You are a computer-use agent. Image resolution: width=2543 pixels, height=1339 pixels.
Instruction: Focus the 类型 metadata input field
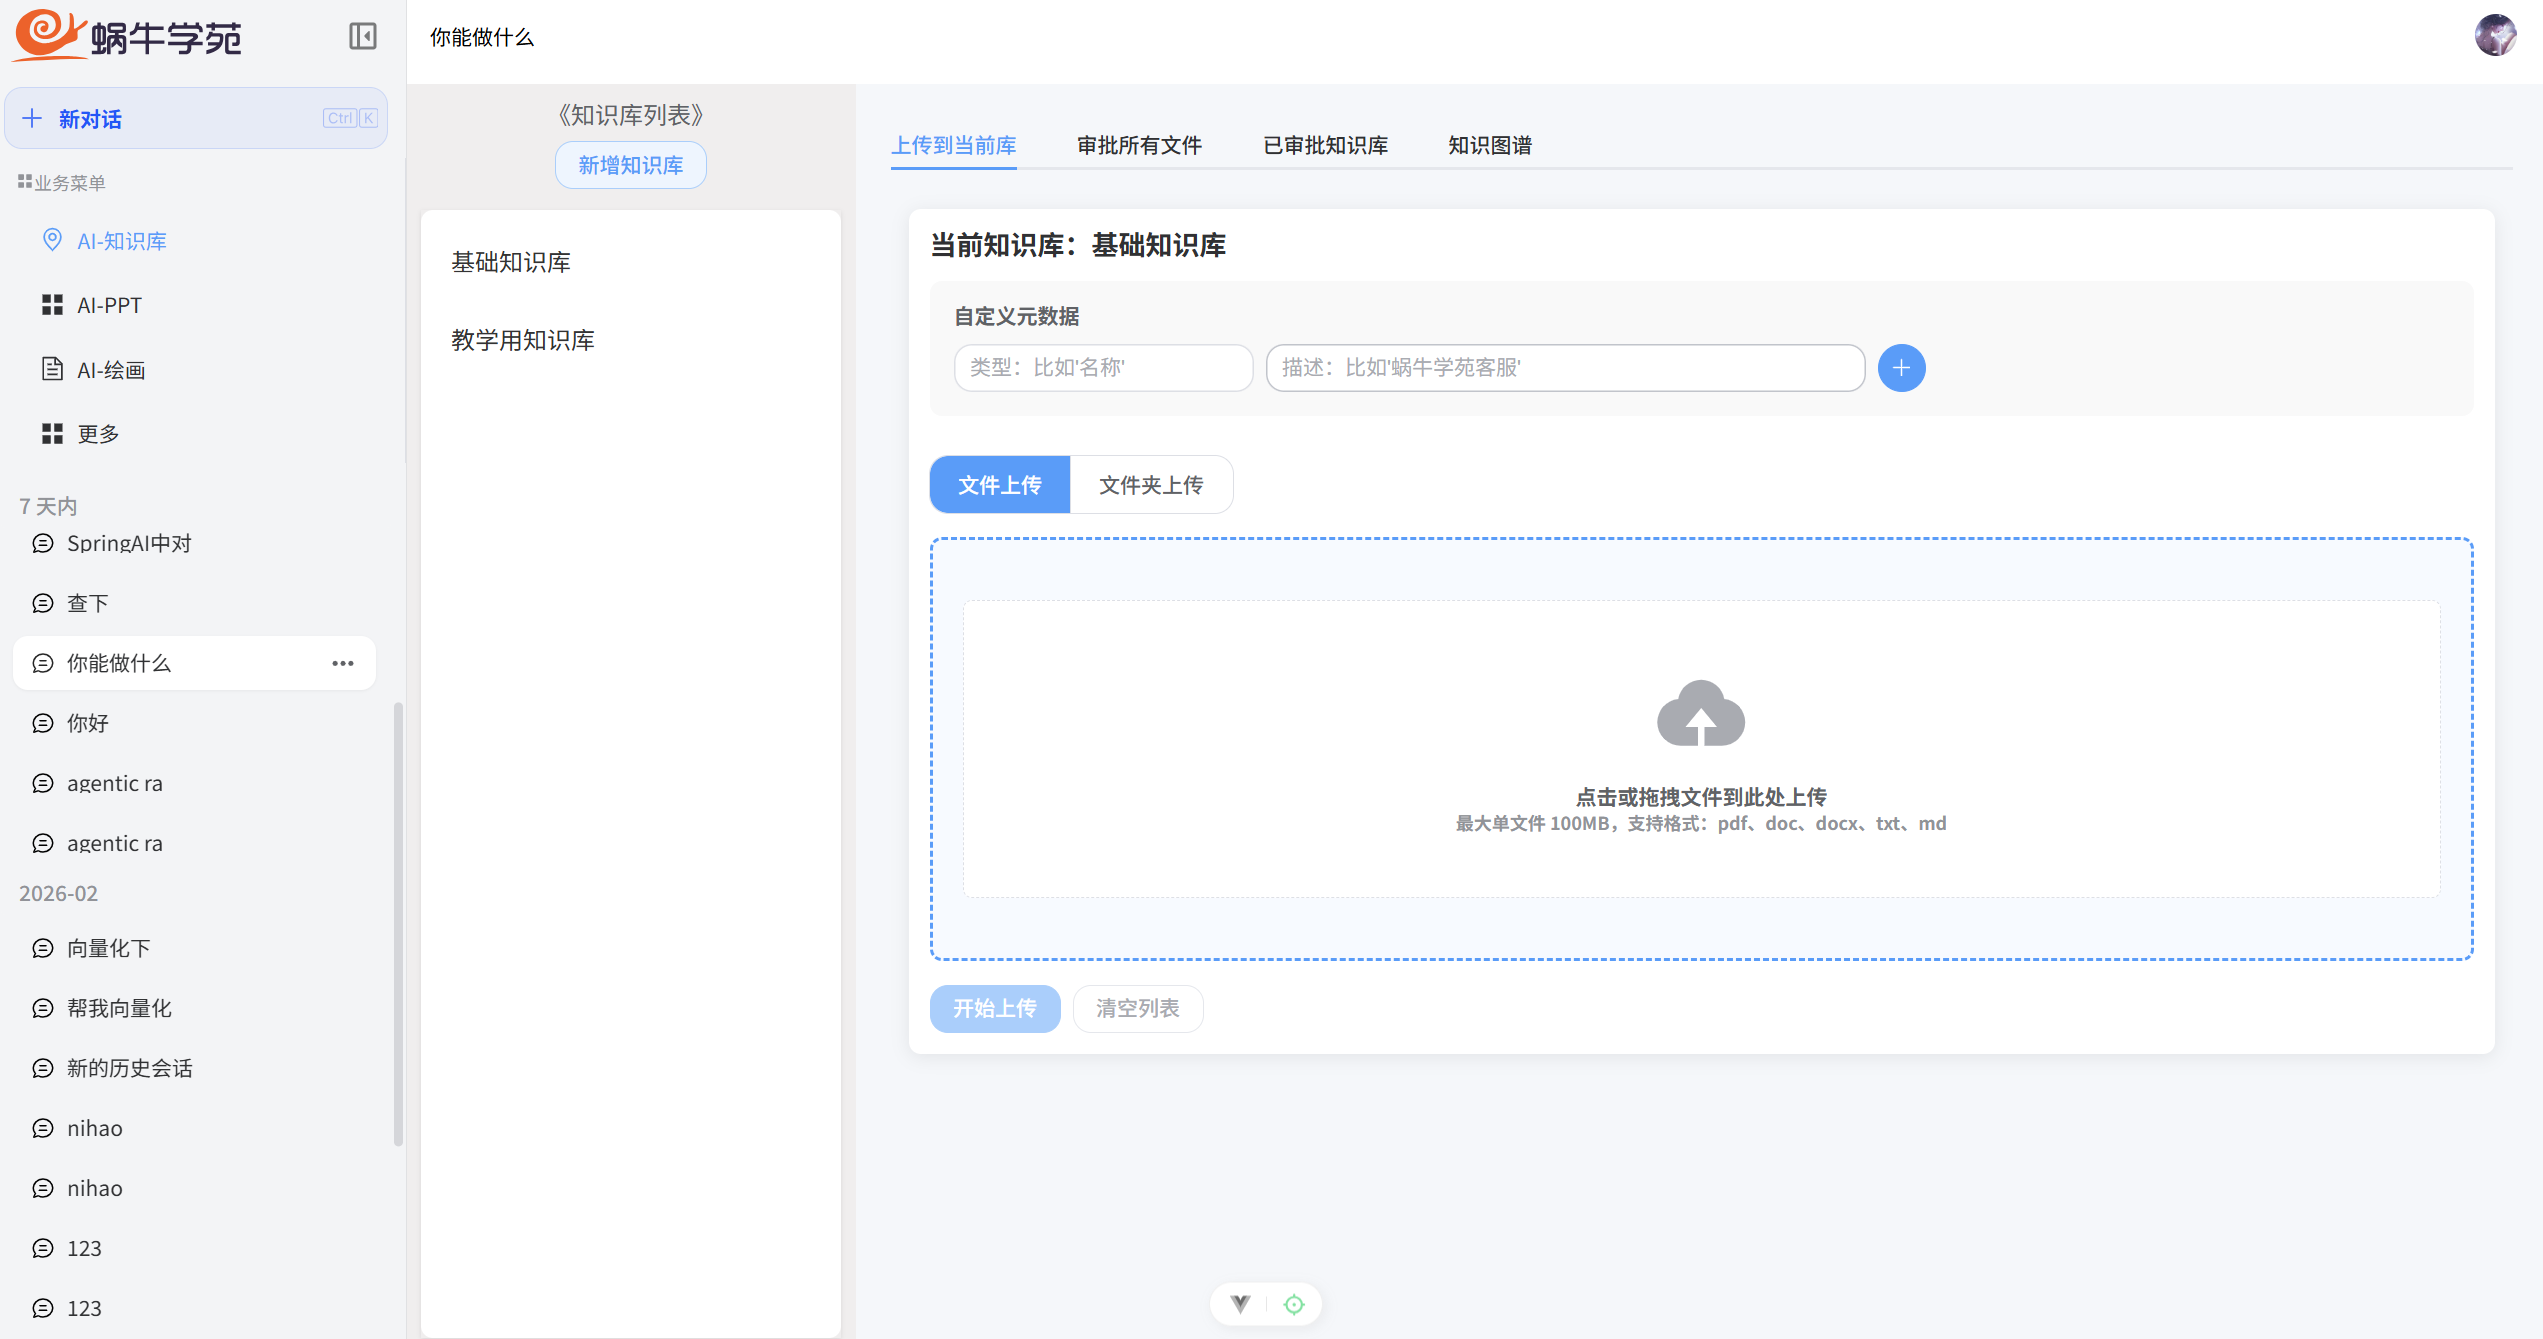point(1103,368)
